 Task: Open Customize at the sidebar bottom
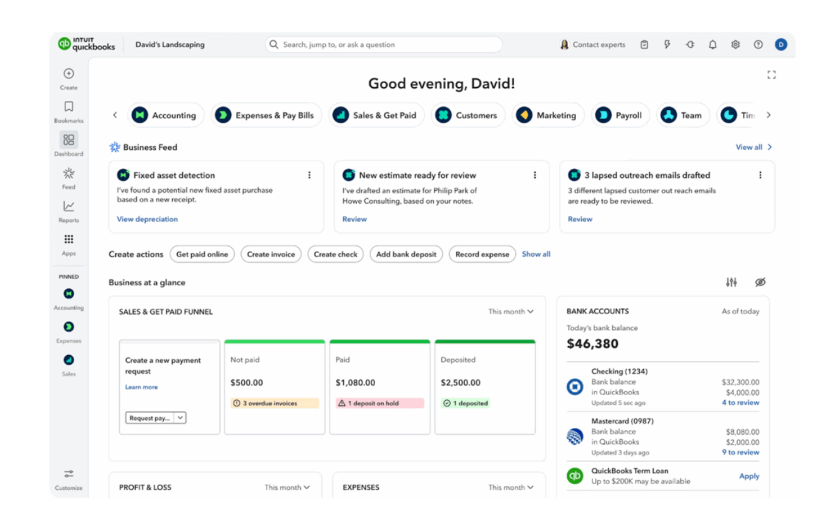pos(69,480)
